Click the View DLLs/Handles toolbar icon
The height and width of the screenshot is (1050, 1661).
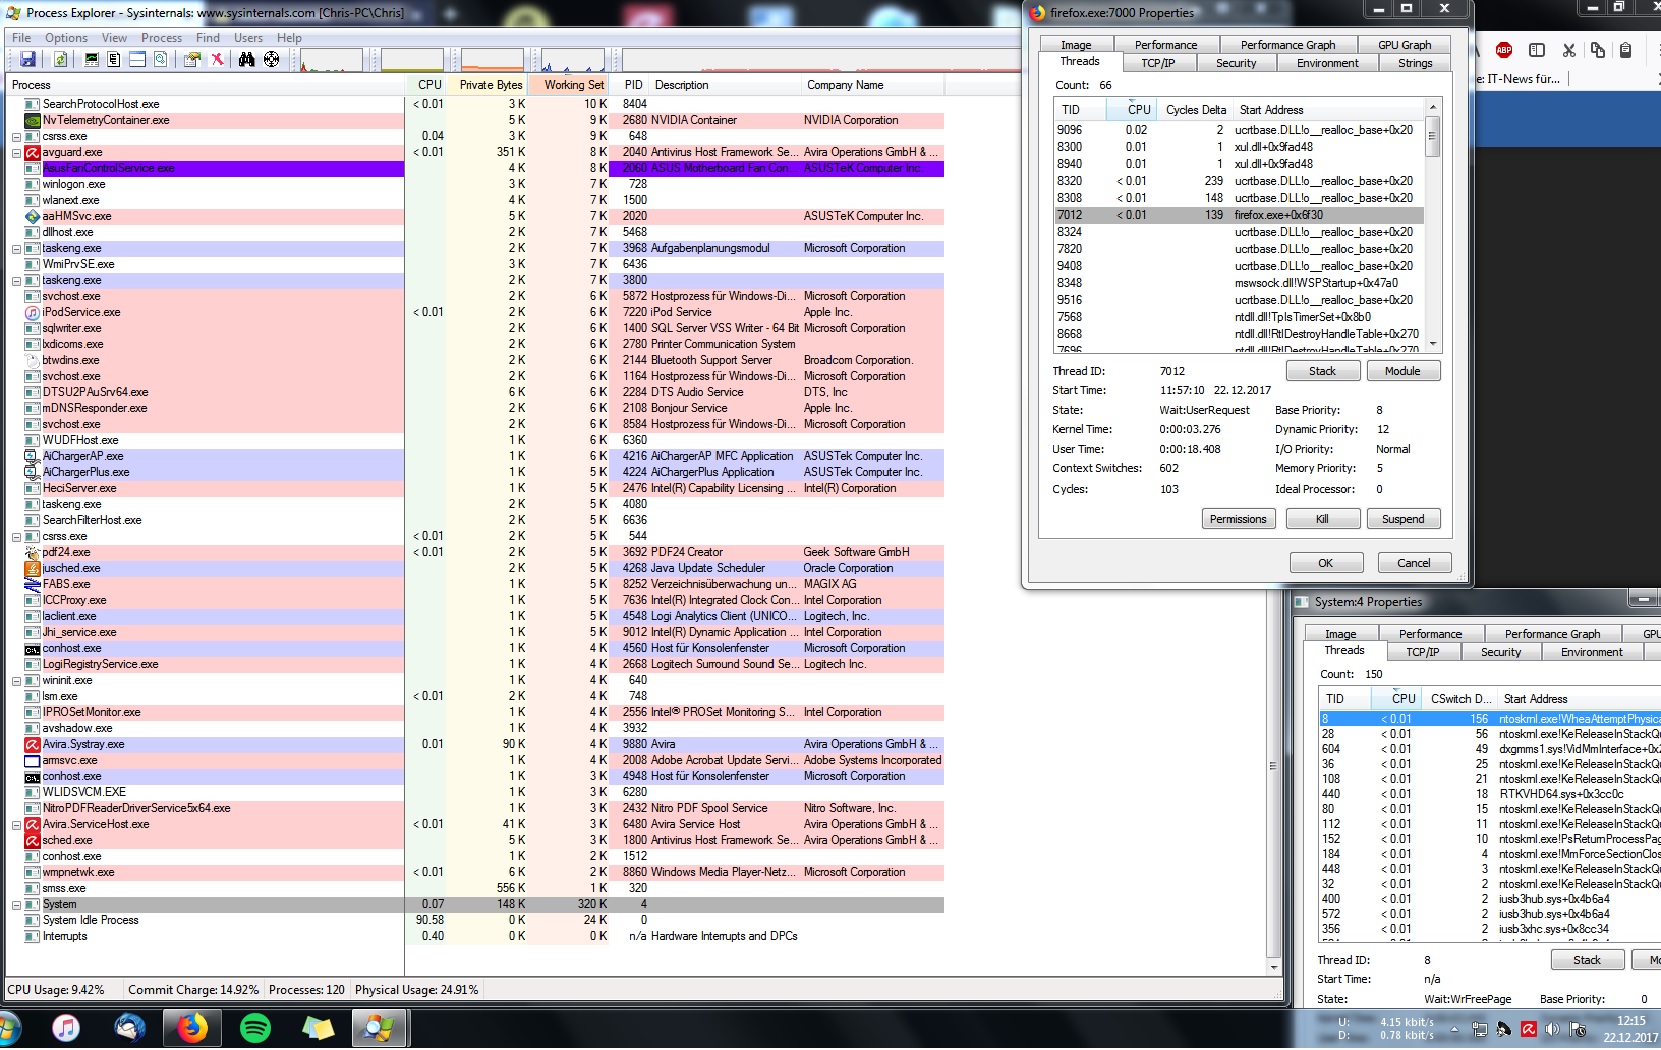(160, 60)
